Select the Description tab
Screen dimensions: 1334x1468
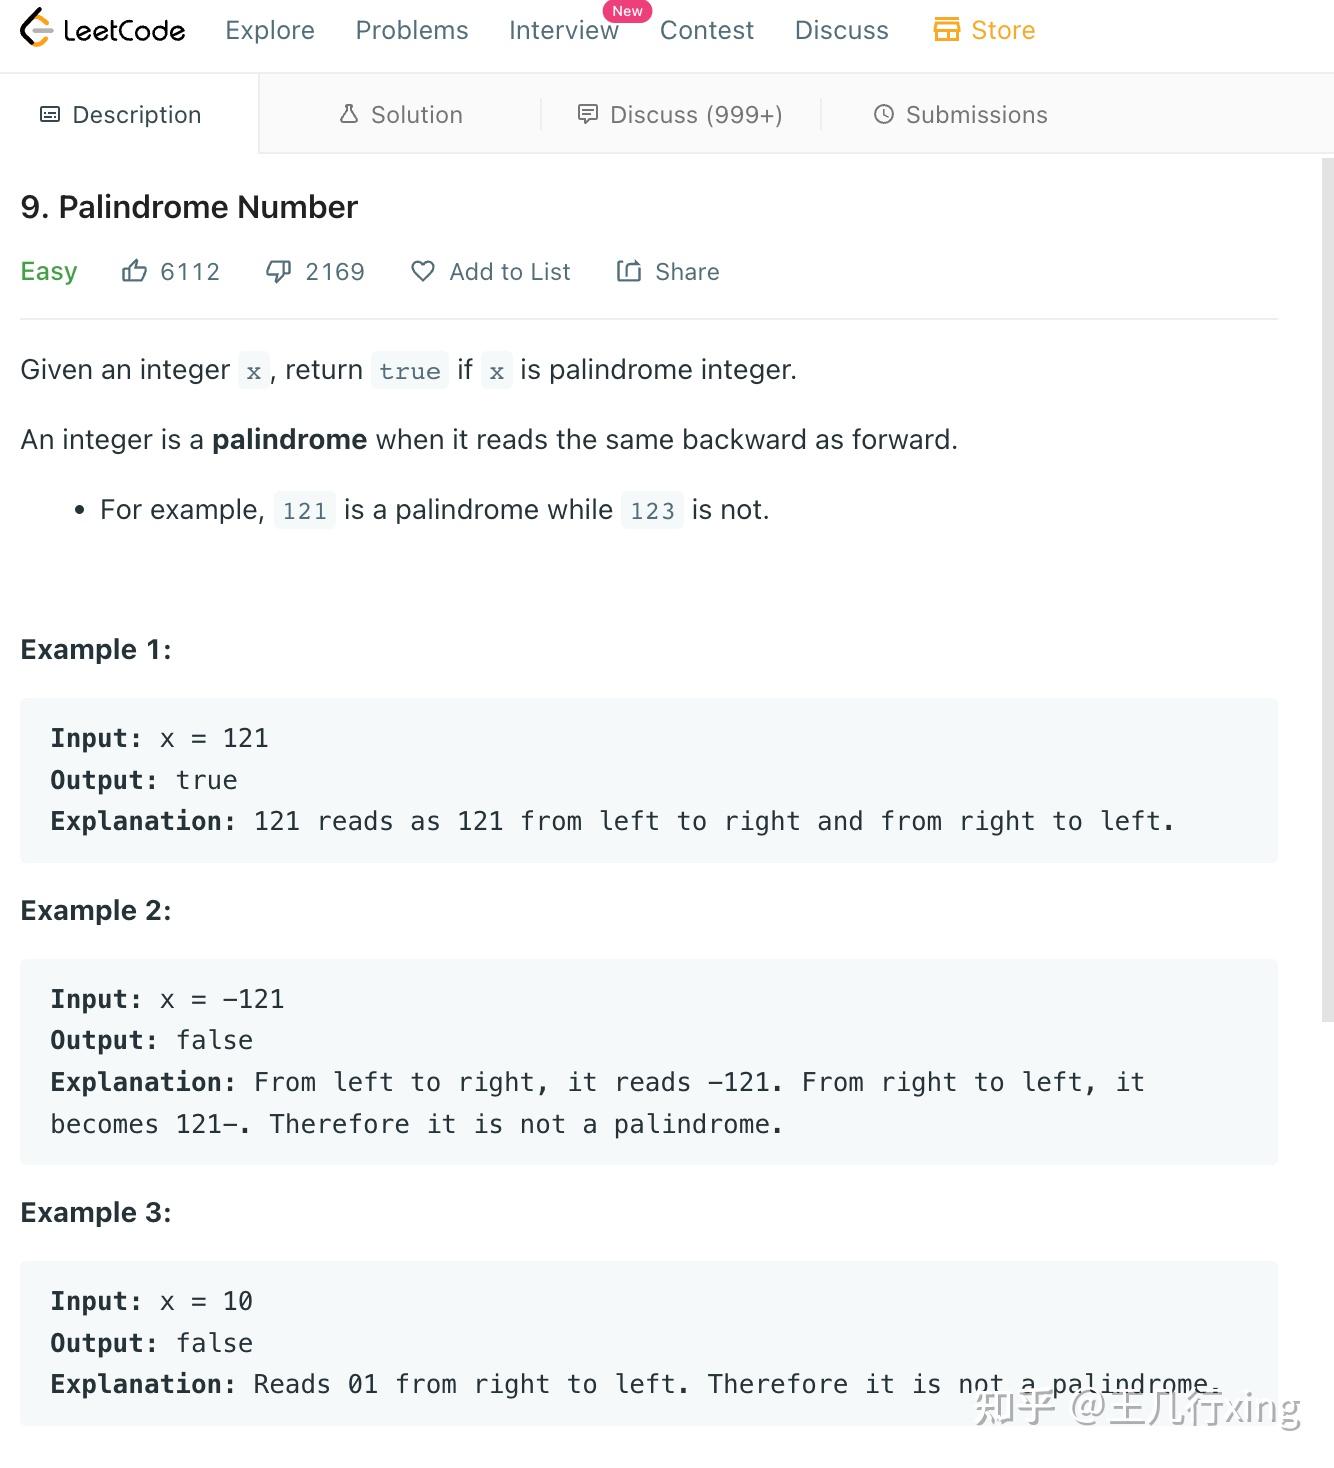tap(120, 114)
